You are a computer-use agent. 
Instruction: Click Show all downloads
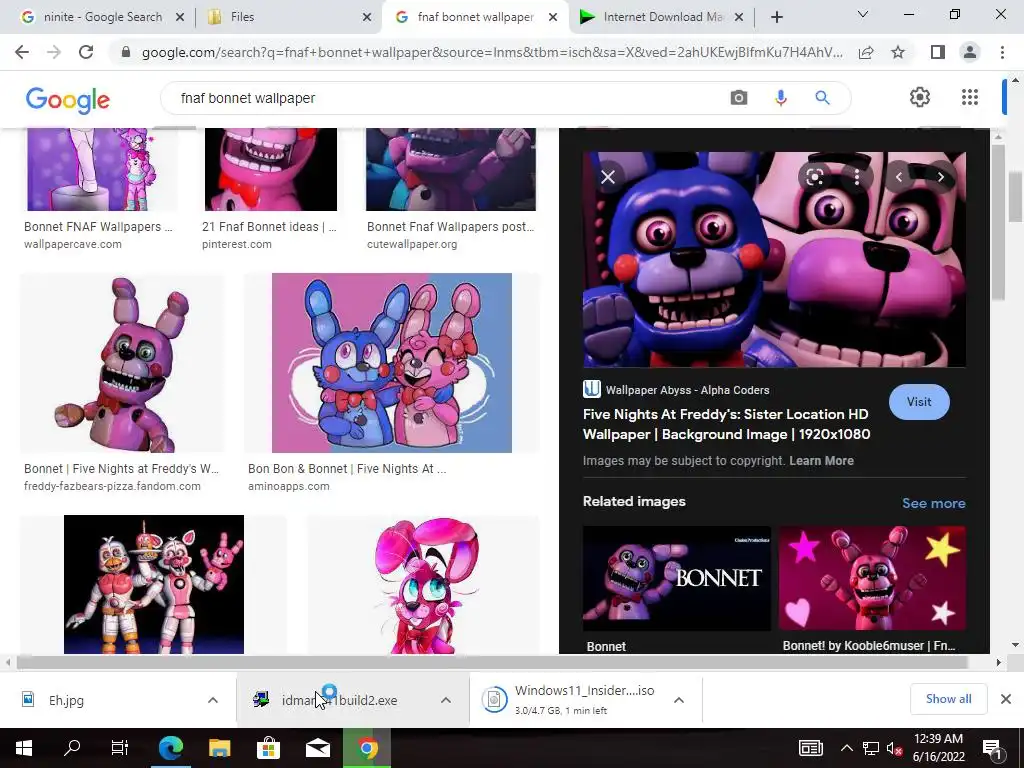(948, 699)
